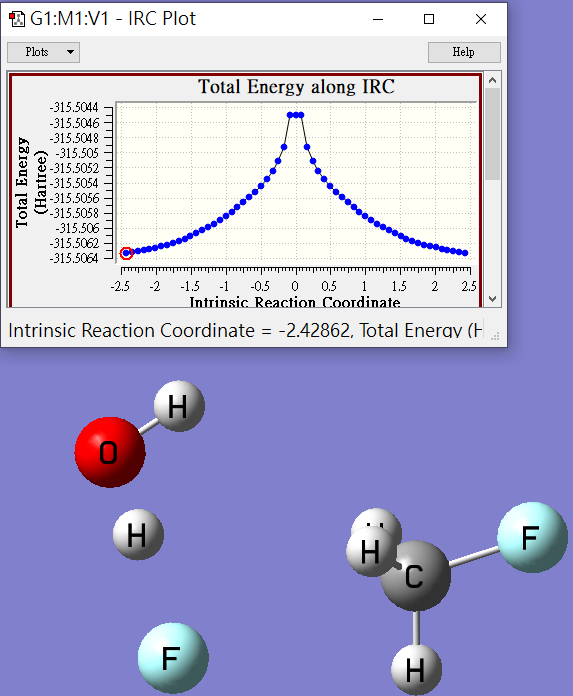This screenshot has height=696, width=573.
Task: Click the Help button
Action: [x=464, y=52]
